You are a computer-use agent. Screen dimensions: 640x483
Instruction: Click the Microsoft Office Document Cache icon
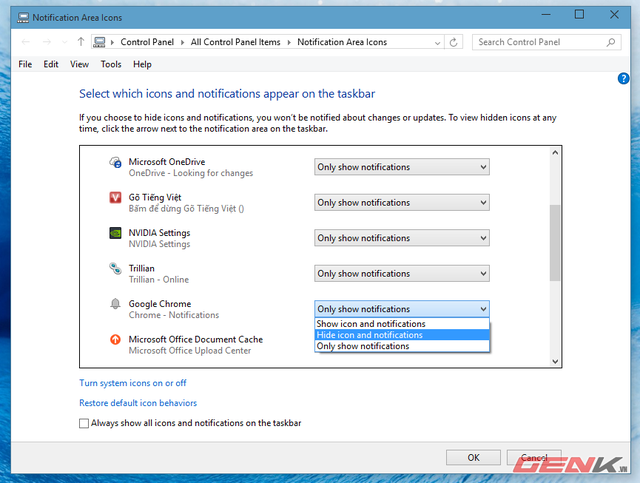(116, 339)
